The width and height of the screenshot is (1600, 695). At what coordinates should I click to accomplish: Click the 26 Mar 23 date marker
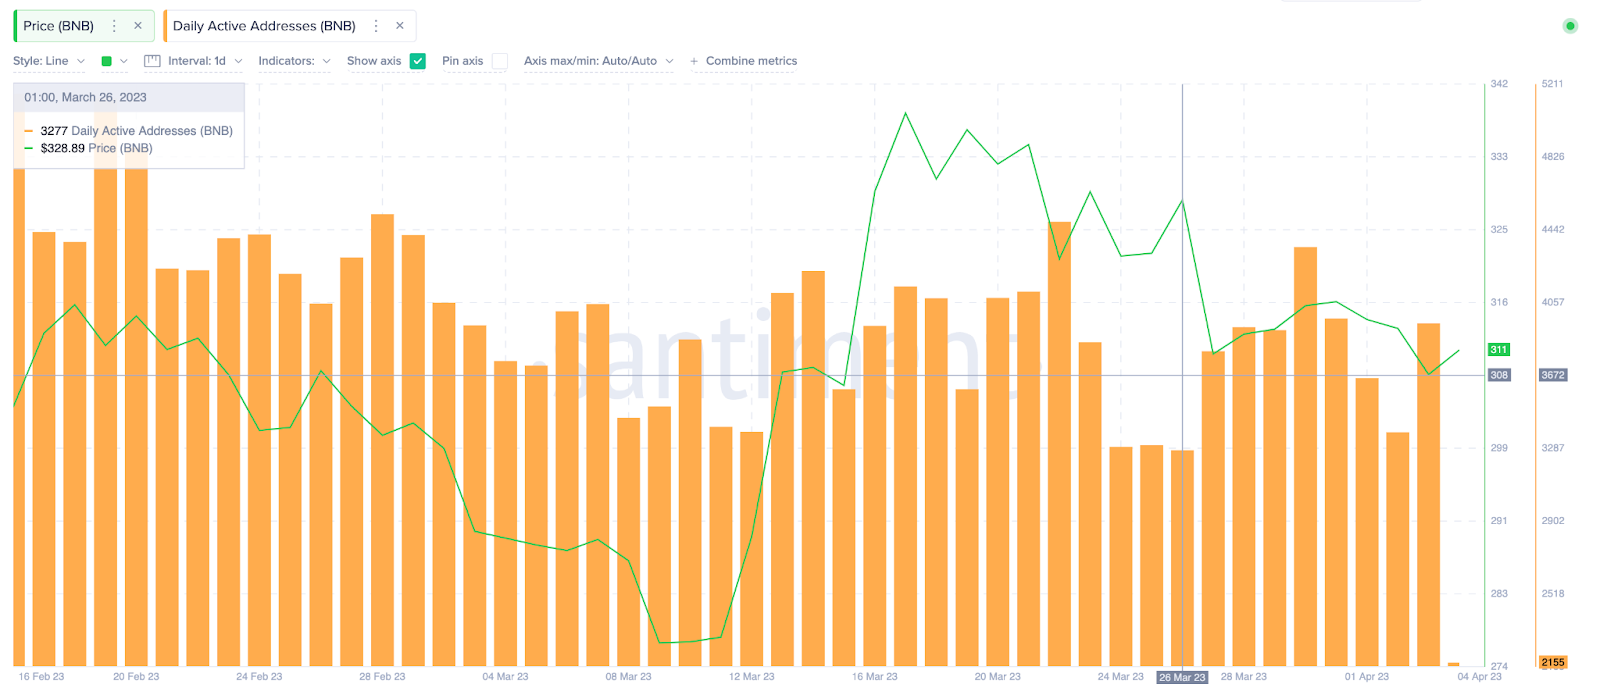click(1182, 677)
